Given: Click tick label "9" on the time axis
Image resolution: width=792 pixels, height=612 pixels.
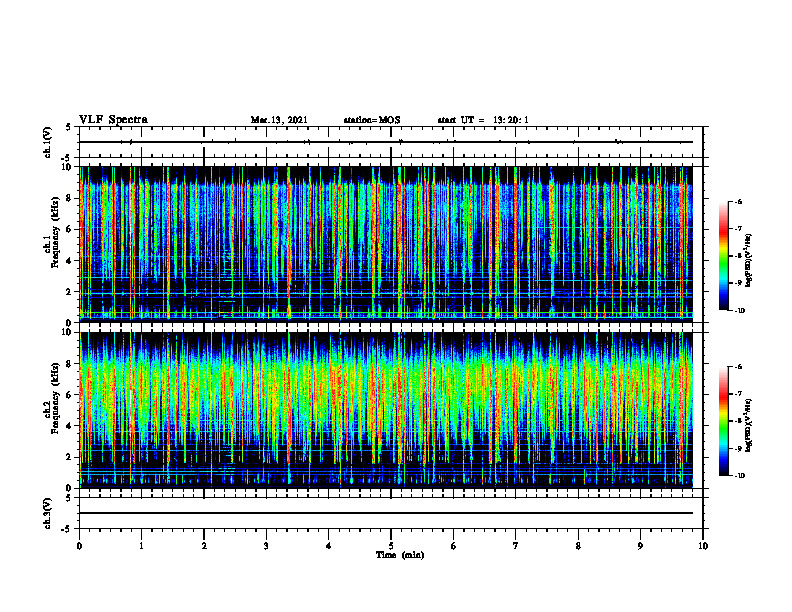Looking at the screenshot, I should 640,546.
